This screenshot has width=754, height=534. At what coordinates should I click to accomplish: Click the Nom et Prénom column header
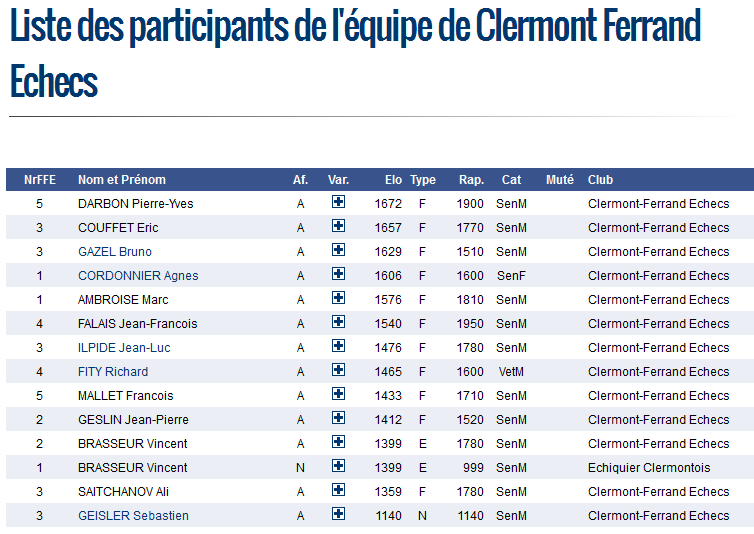pos(122,180)
